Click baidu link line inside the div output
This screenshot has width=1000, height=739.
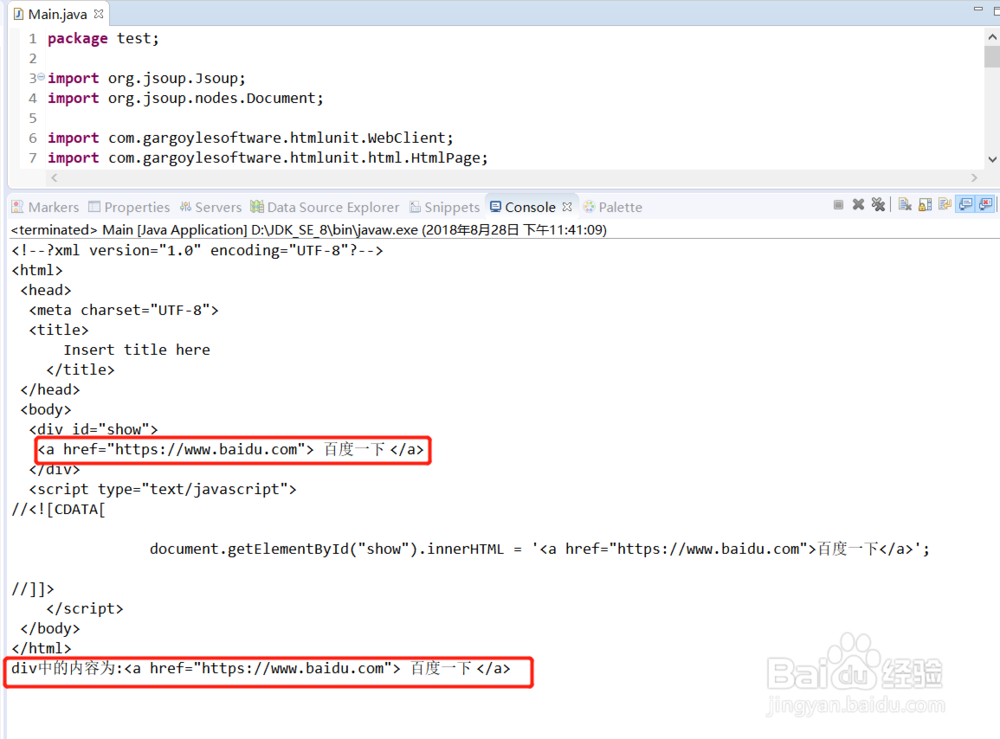click(x=230, y=450)
